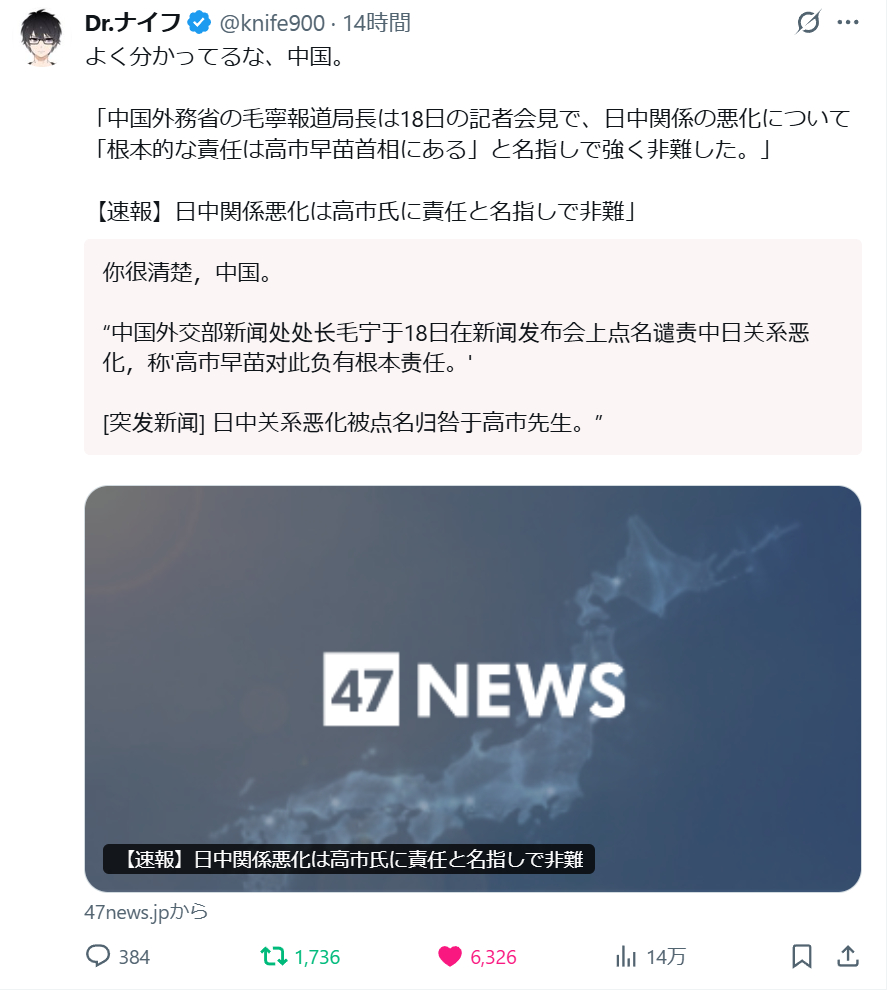Image resolution: width=888 pixels, height=990 pixels.
Task: Open the three-dot more options menu
Action: click(848, 22)
